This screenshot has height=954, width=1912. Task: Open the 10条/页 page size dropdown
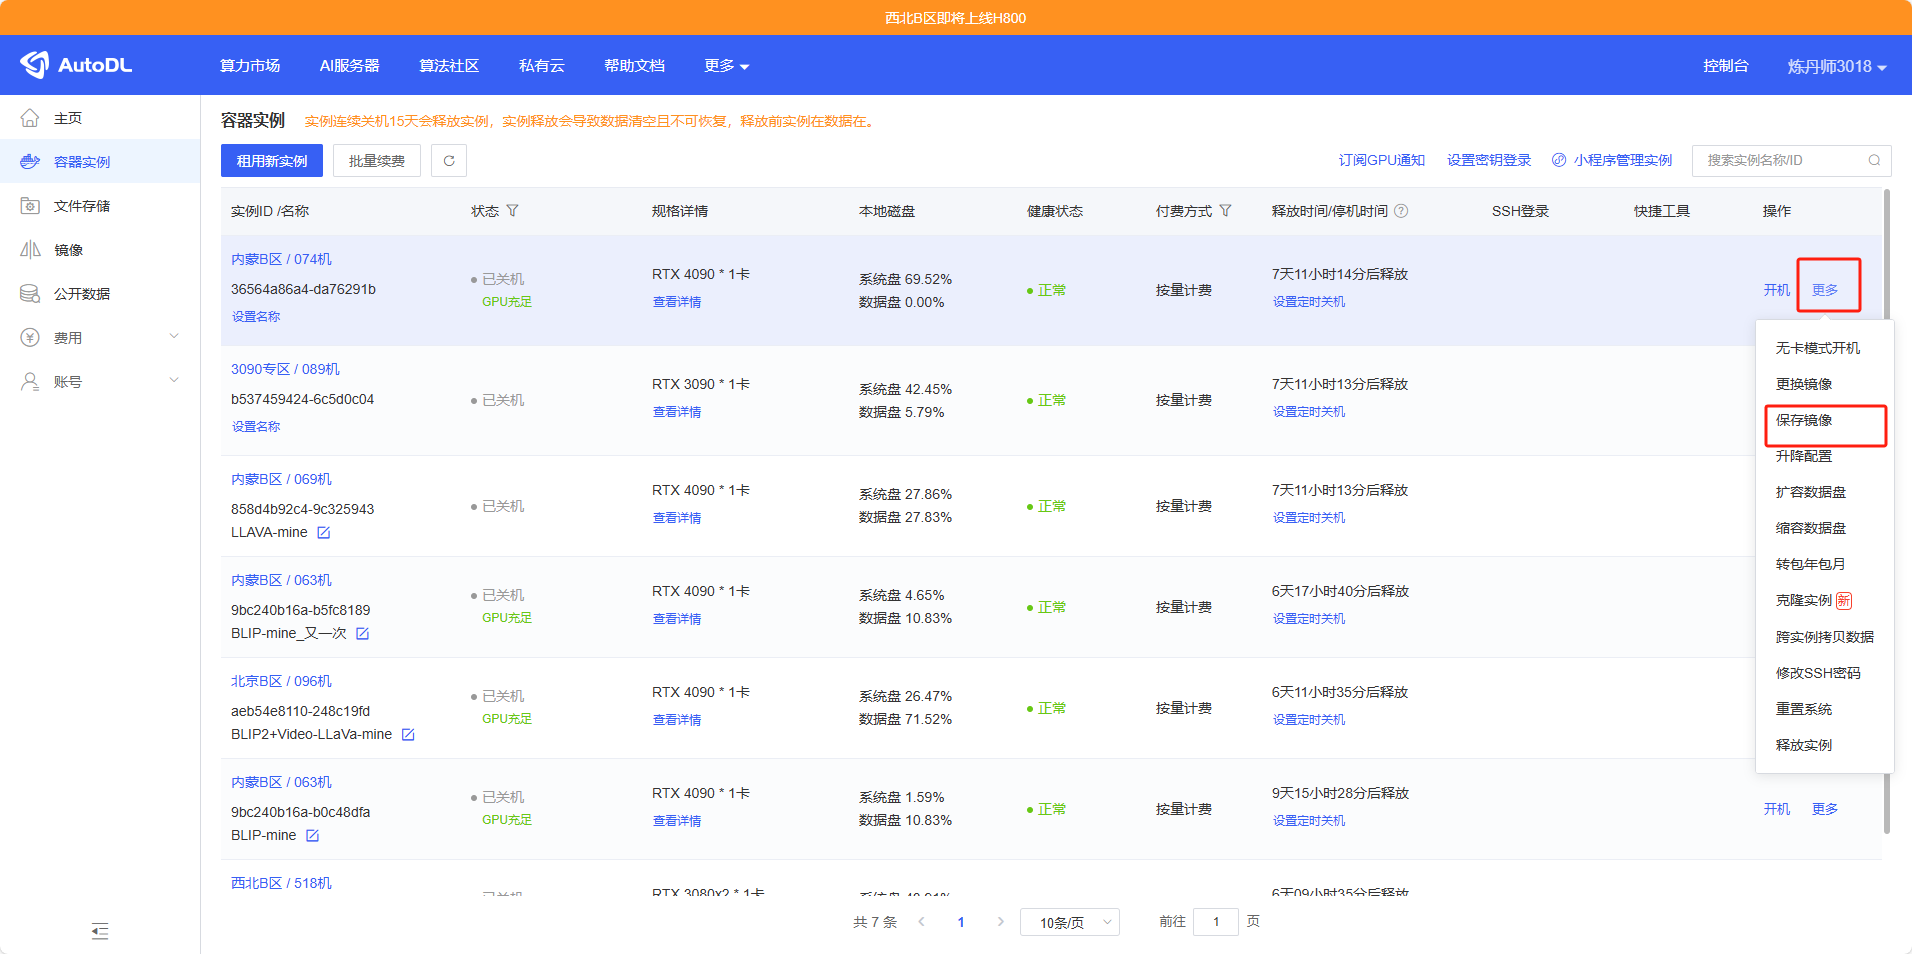pyautogui.click(x=1070, y=922)
